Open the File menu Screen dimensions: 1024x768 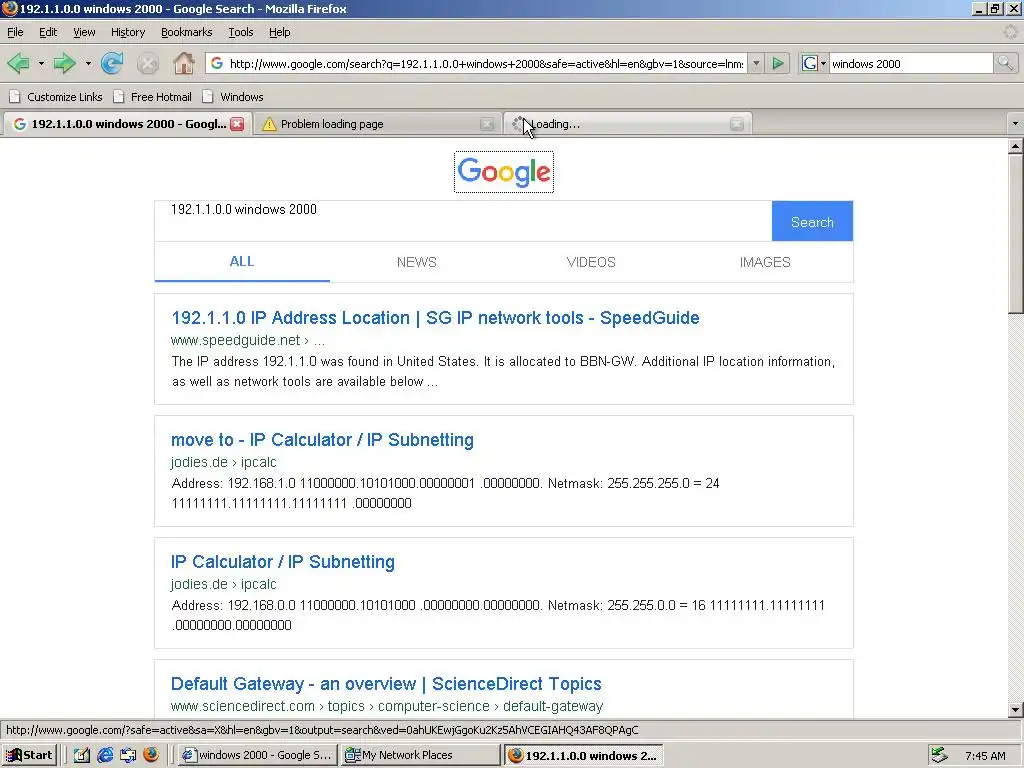(x=15, y=32)
